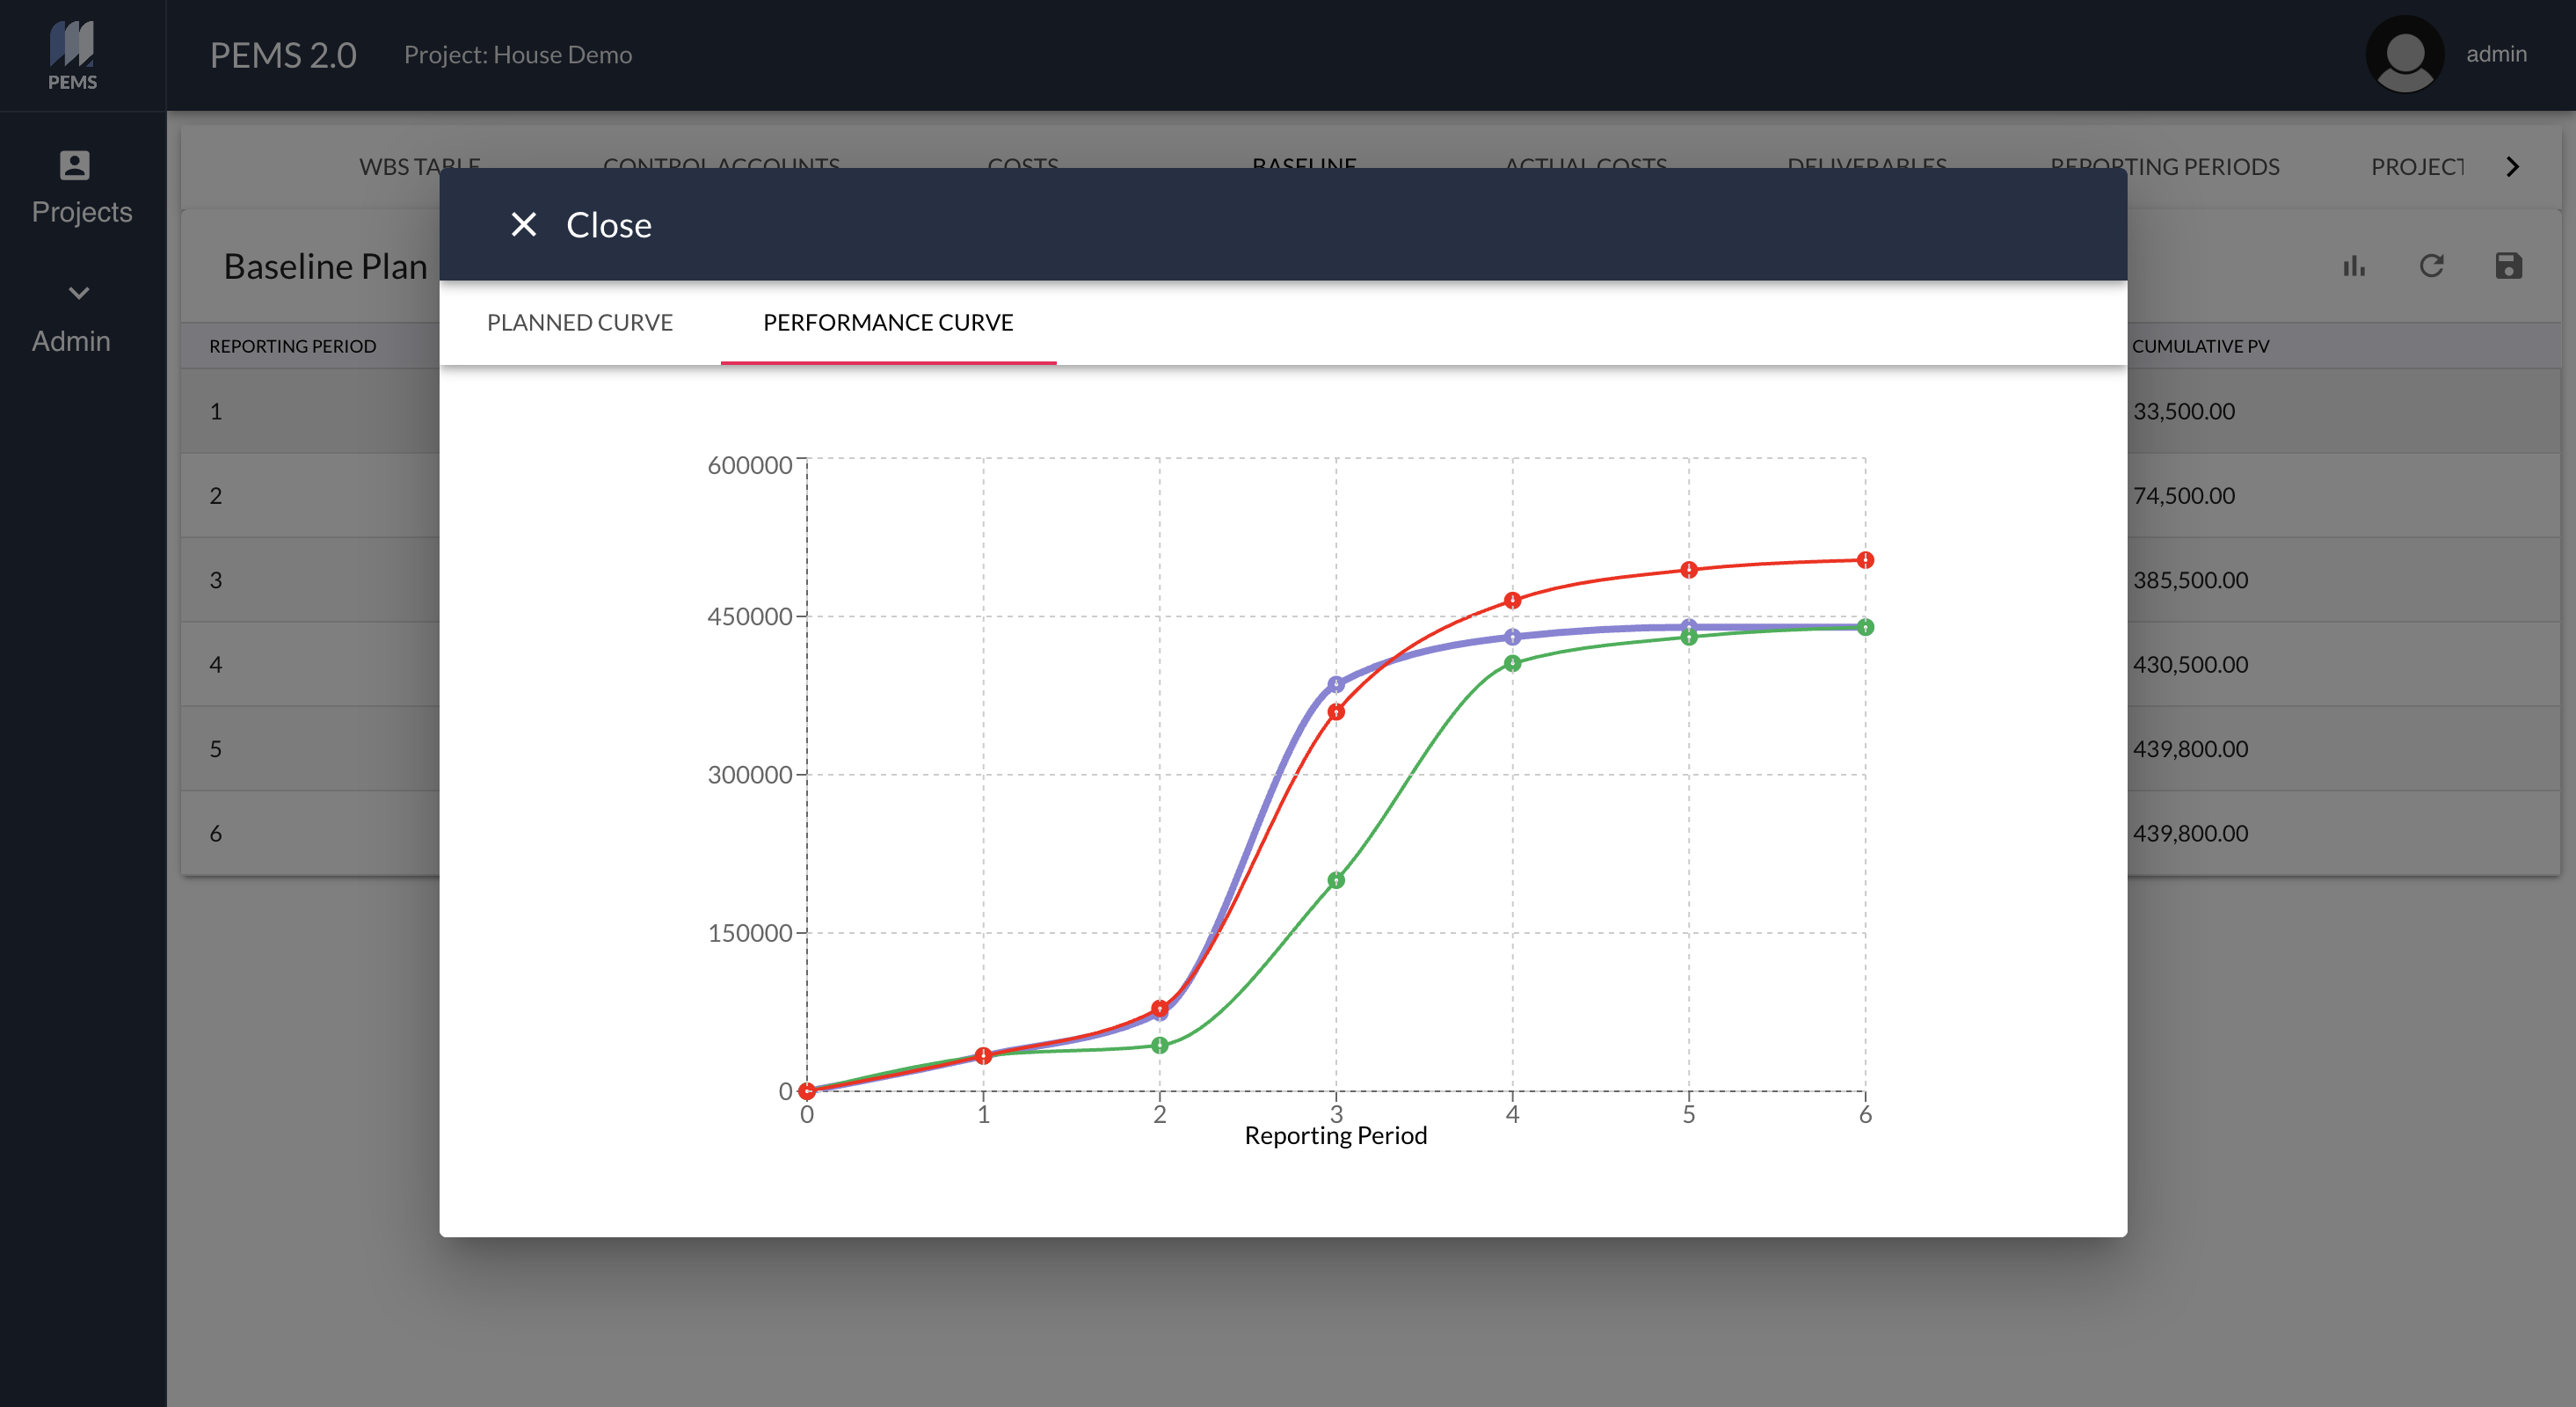2576x1407 pixels.
Task: Click the green data point at period 3
Action: tap(1336, 880)
